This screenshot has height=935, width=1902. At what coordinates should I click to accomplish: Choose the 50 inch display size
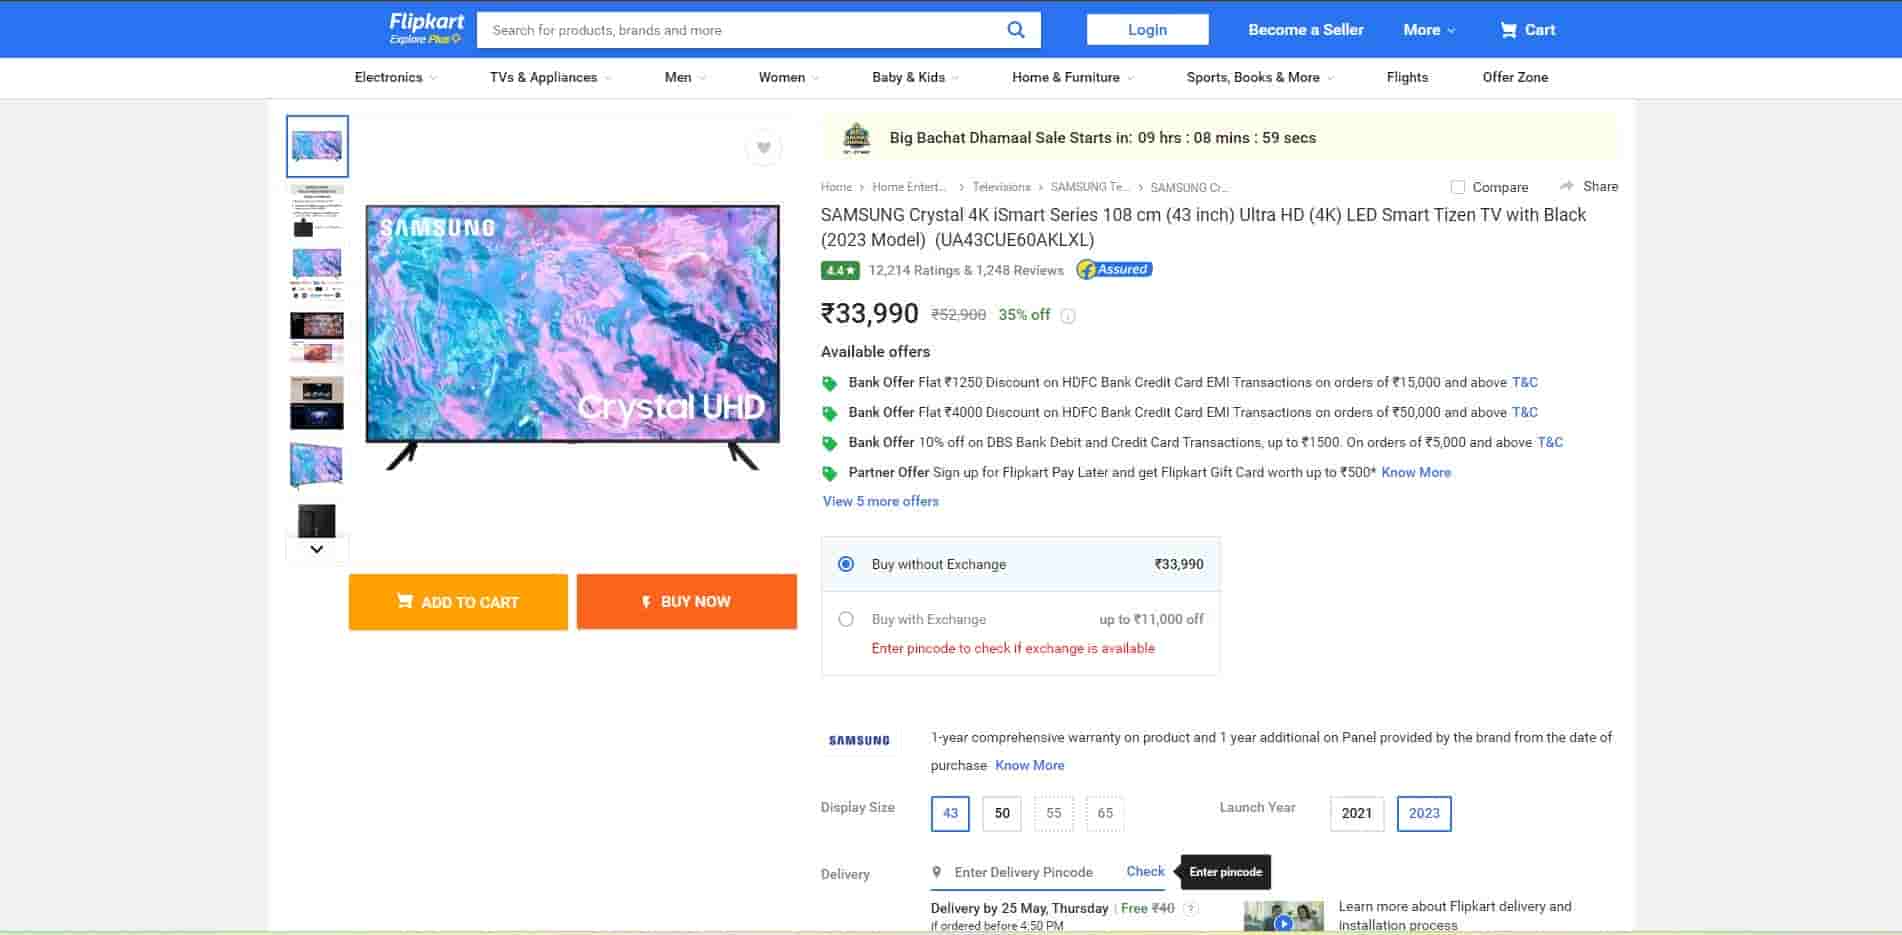click(x=1002, y=813)
